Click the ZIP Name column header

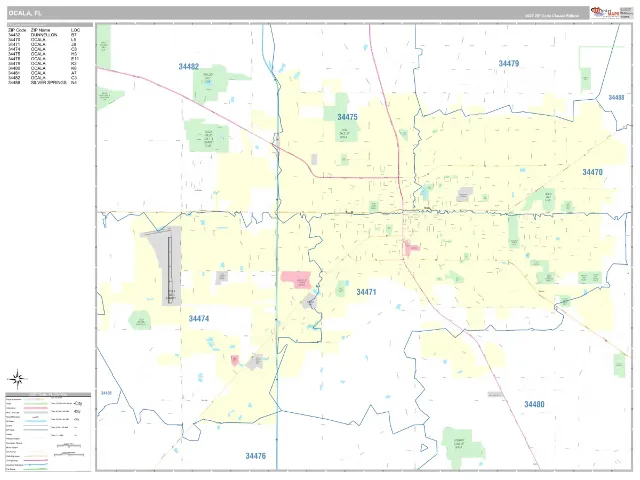(40, 30)
